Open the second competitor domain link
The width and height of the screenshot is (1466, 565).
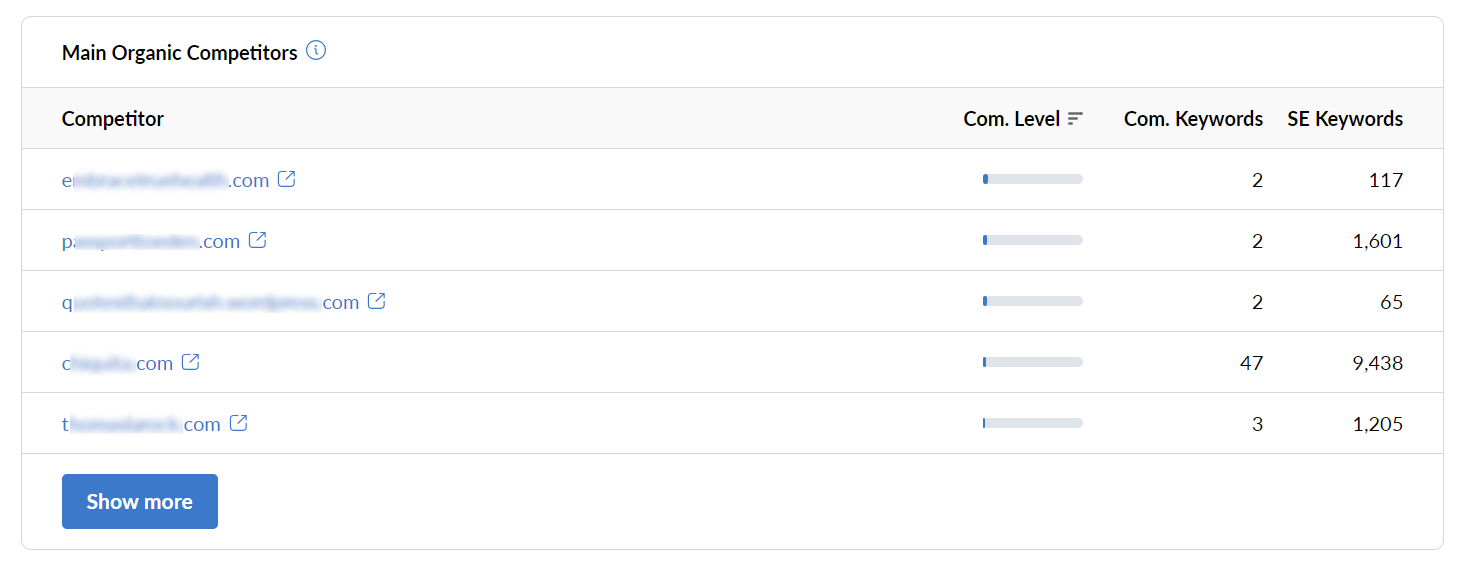[150, 241]
